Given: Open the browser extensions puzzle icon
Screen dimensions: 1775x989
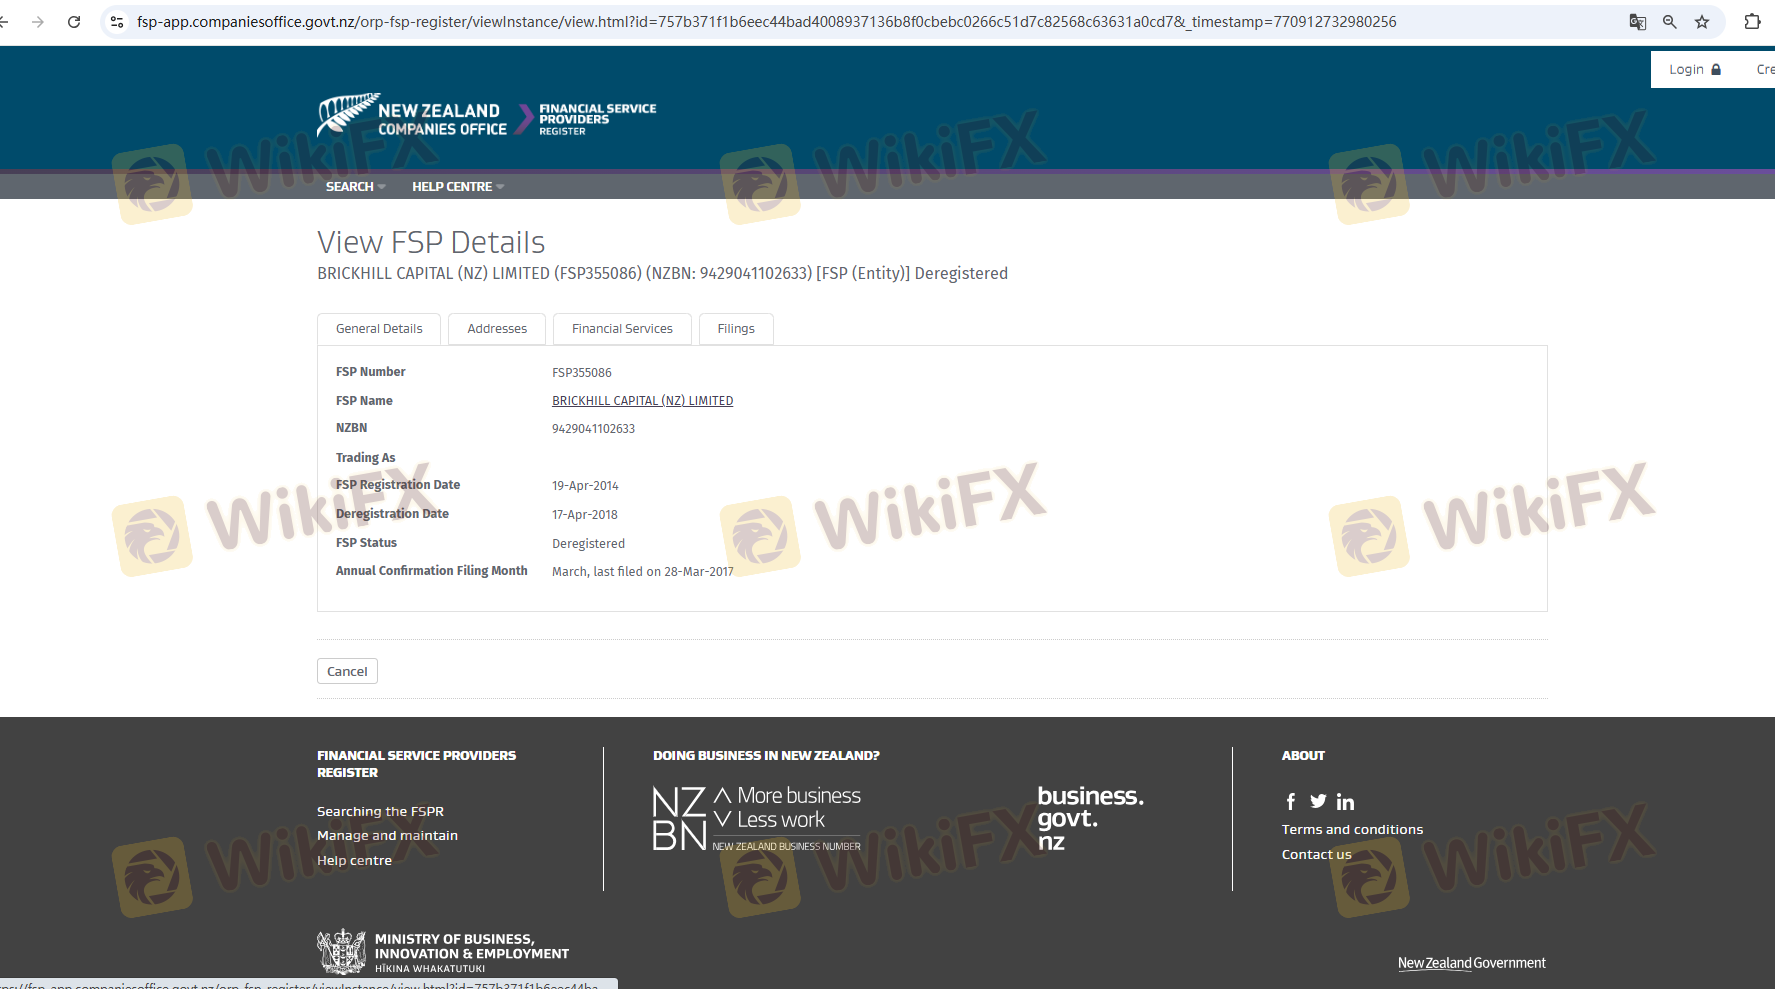Looking at the screenshot, I should pos(1752,22).
